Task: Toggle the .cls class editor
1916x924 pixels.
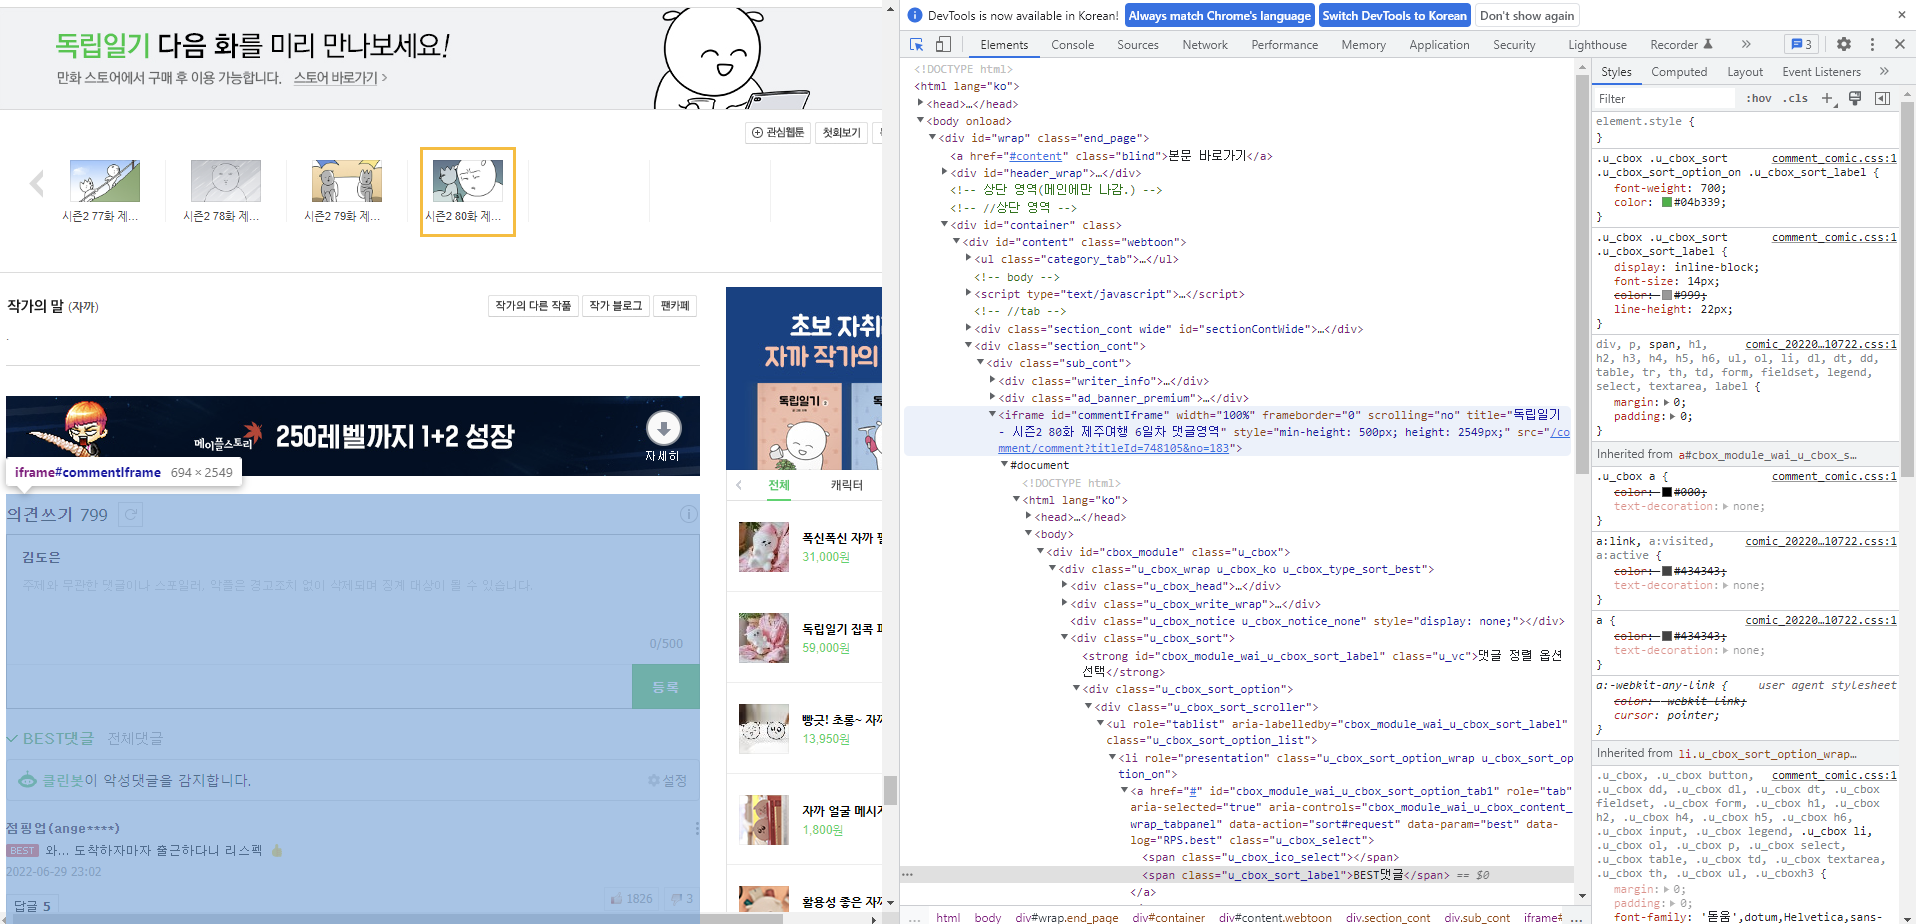Action: [1797, 98]
